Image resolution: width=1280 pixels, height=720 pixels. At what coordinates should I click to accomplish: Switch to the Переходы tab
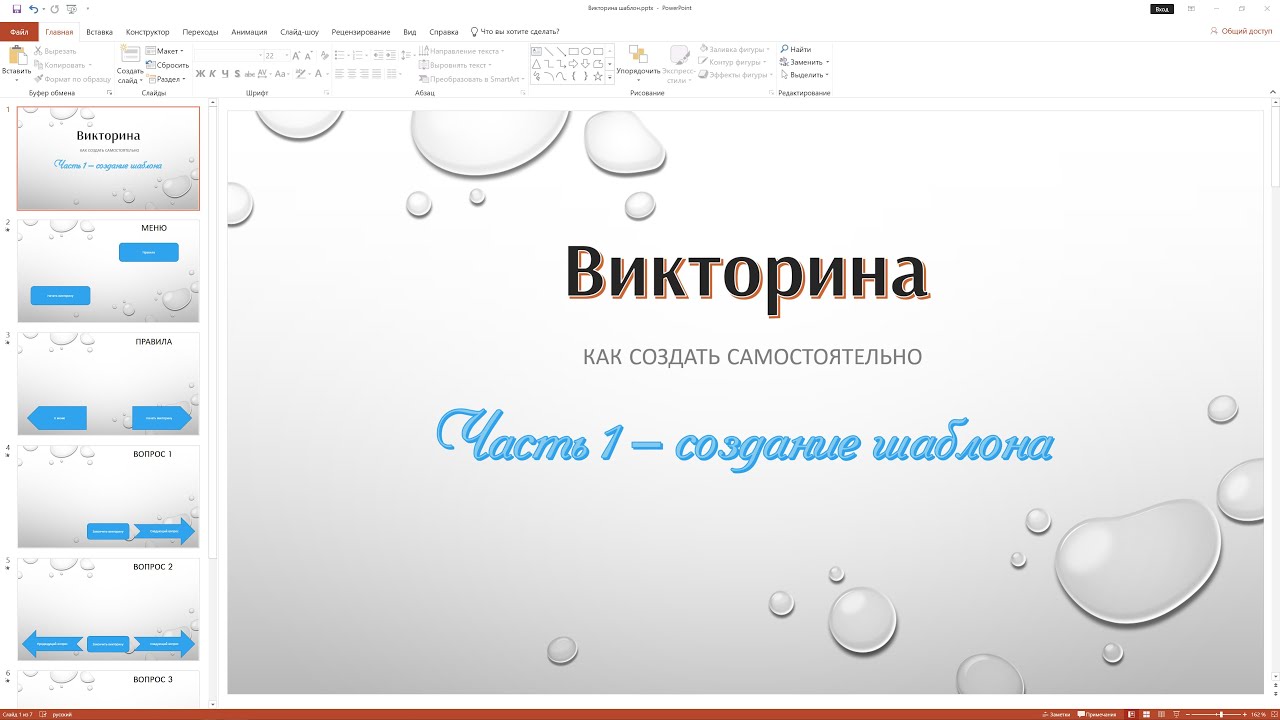pos(200,32)
